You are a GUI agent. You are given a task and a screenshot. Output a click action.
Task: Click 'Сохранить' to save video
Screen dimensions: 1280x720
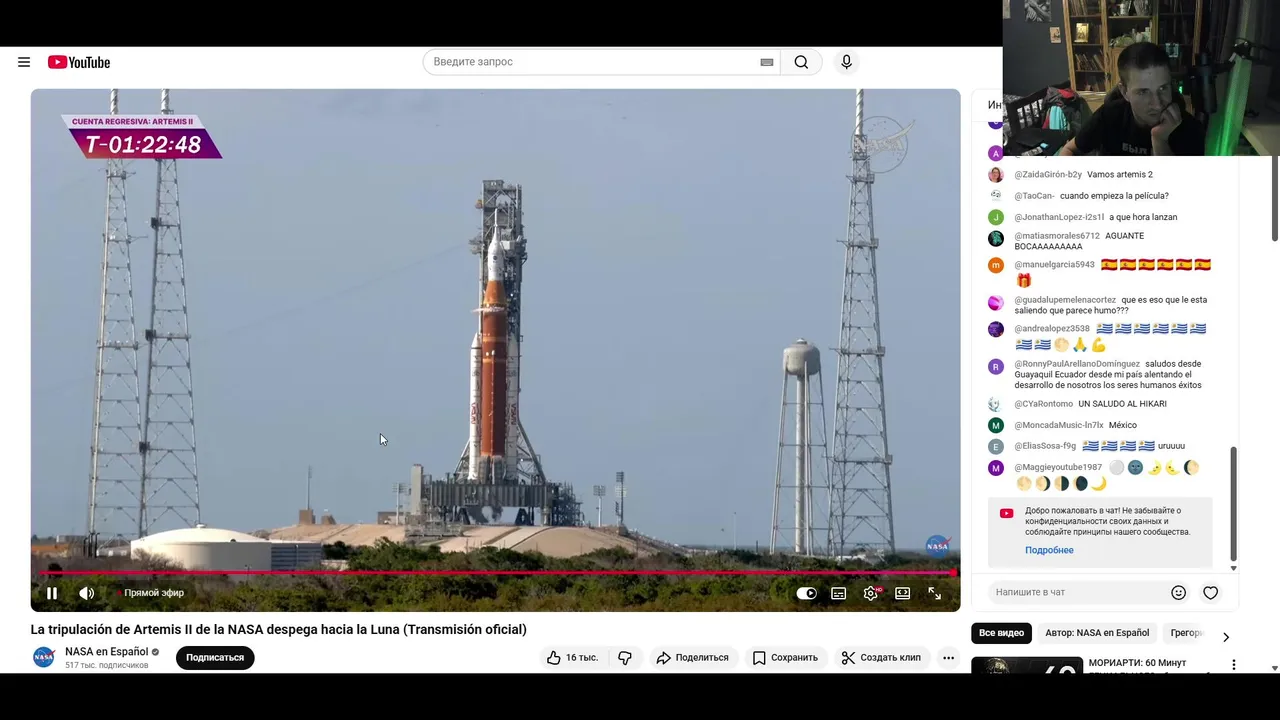(785, 657)
